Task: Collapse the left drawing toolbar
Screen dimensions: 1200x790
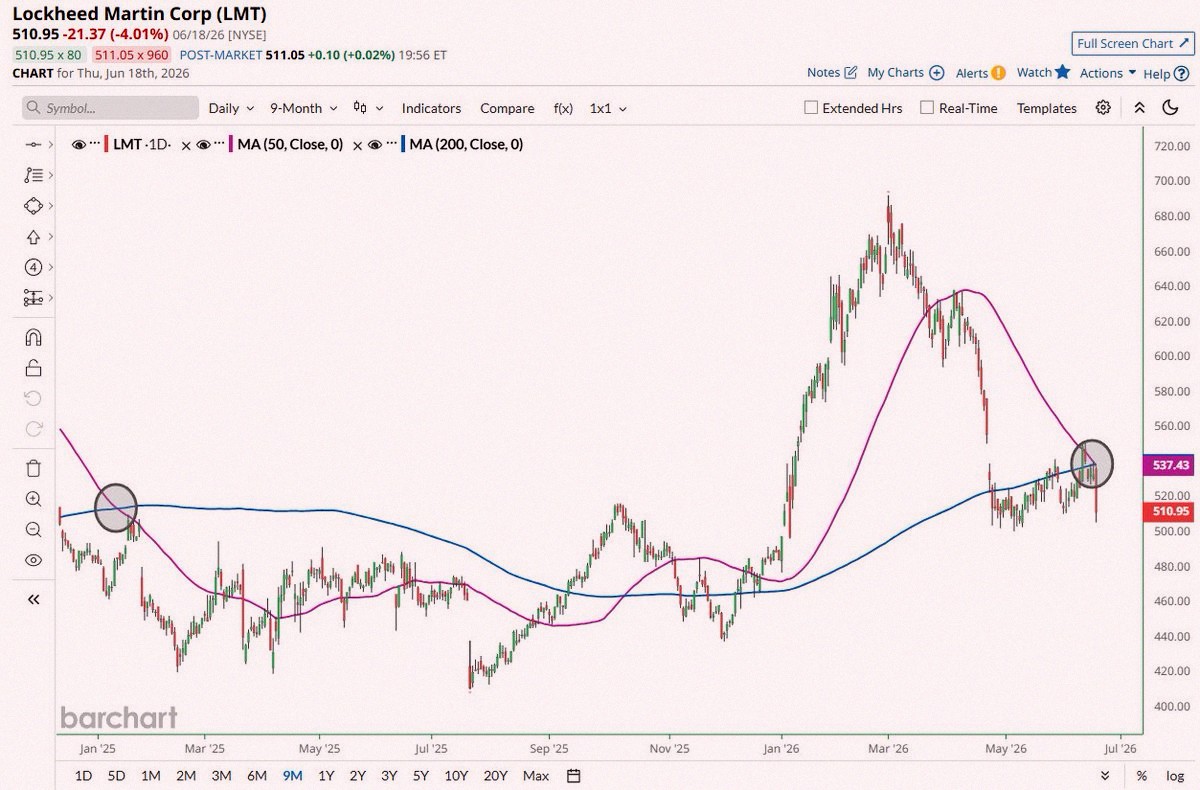Action: pos(32,599)
